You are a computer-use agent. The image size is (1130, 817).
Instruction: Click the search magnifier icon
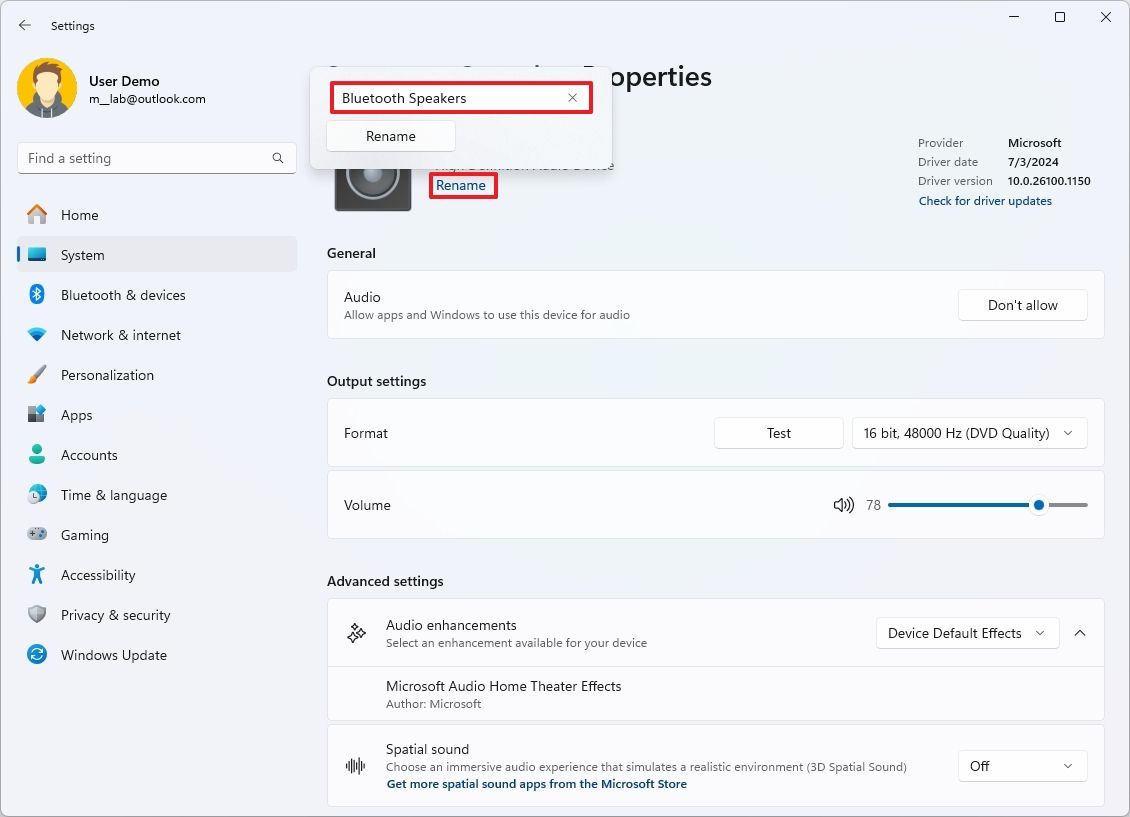pos(278,158)
